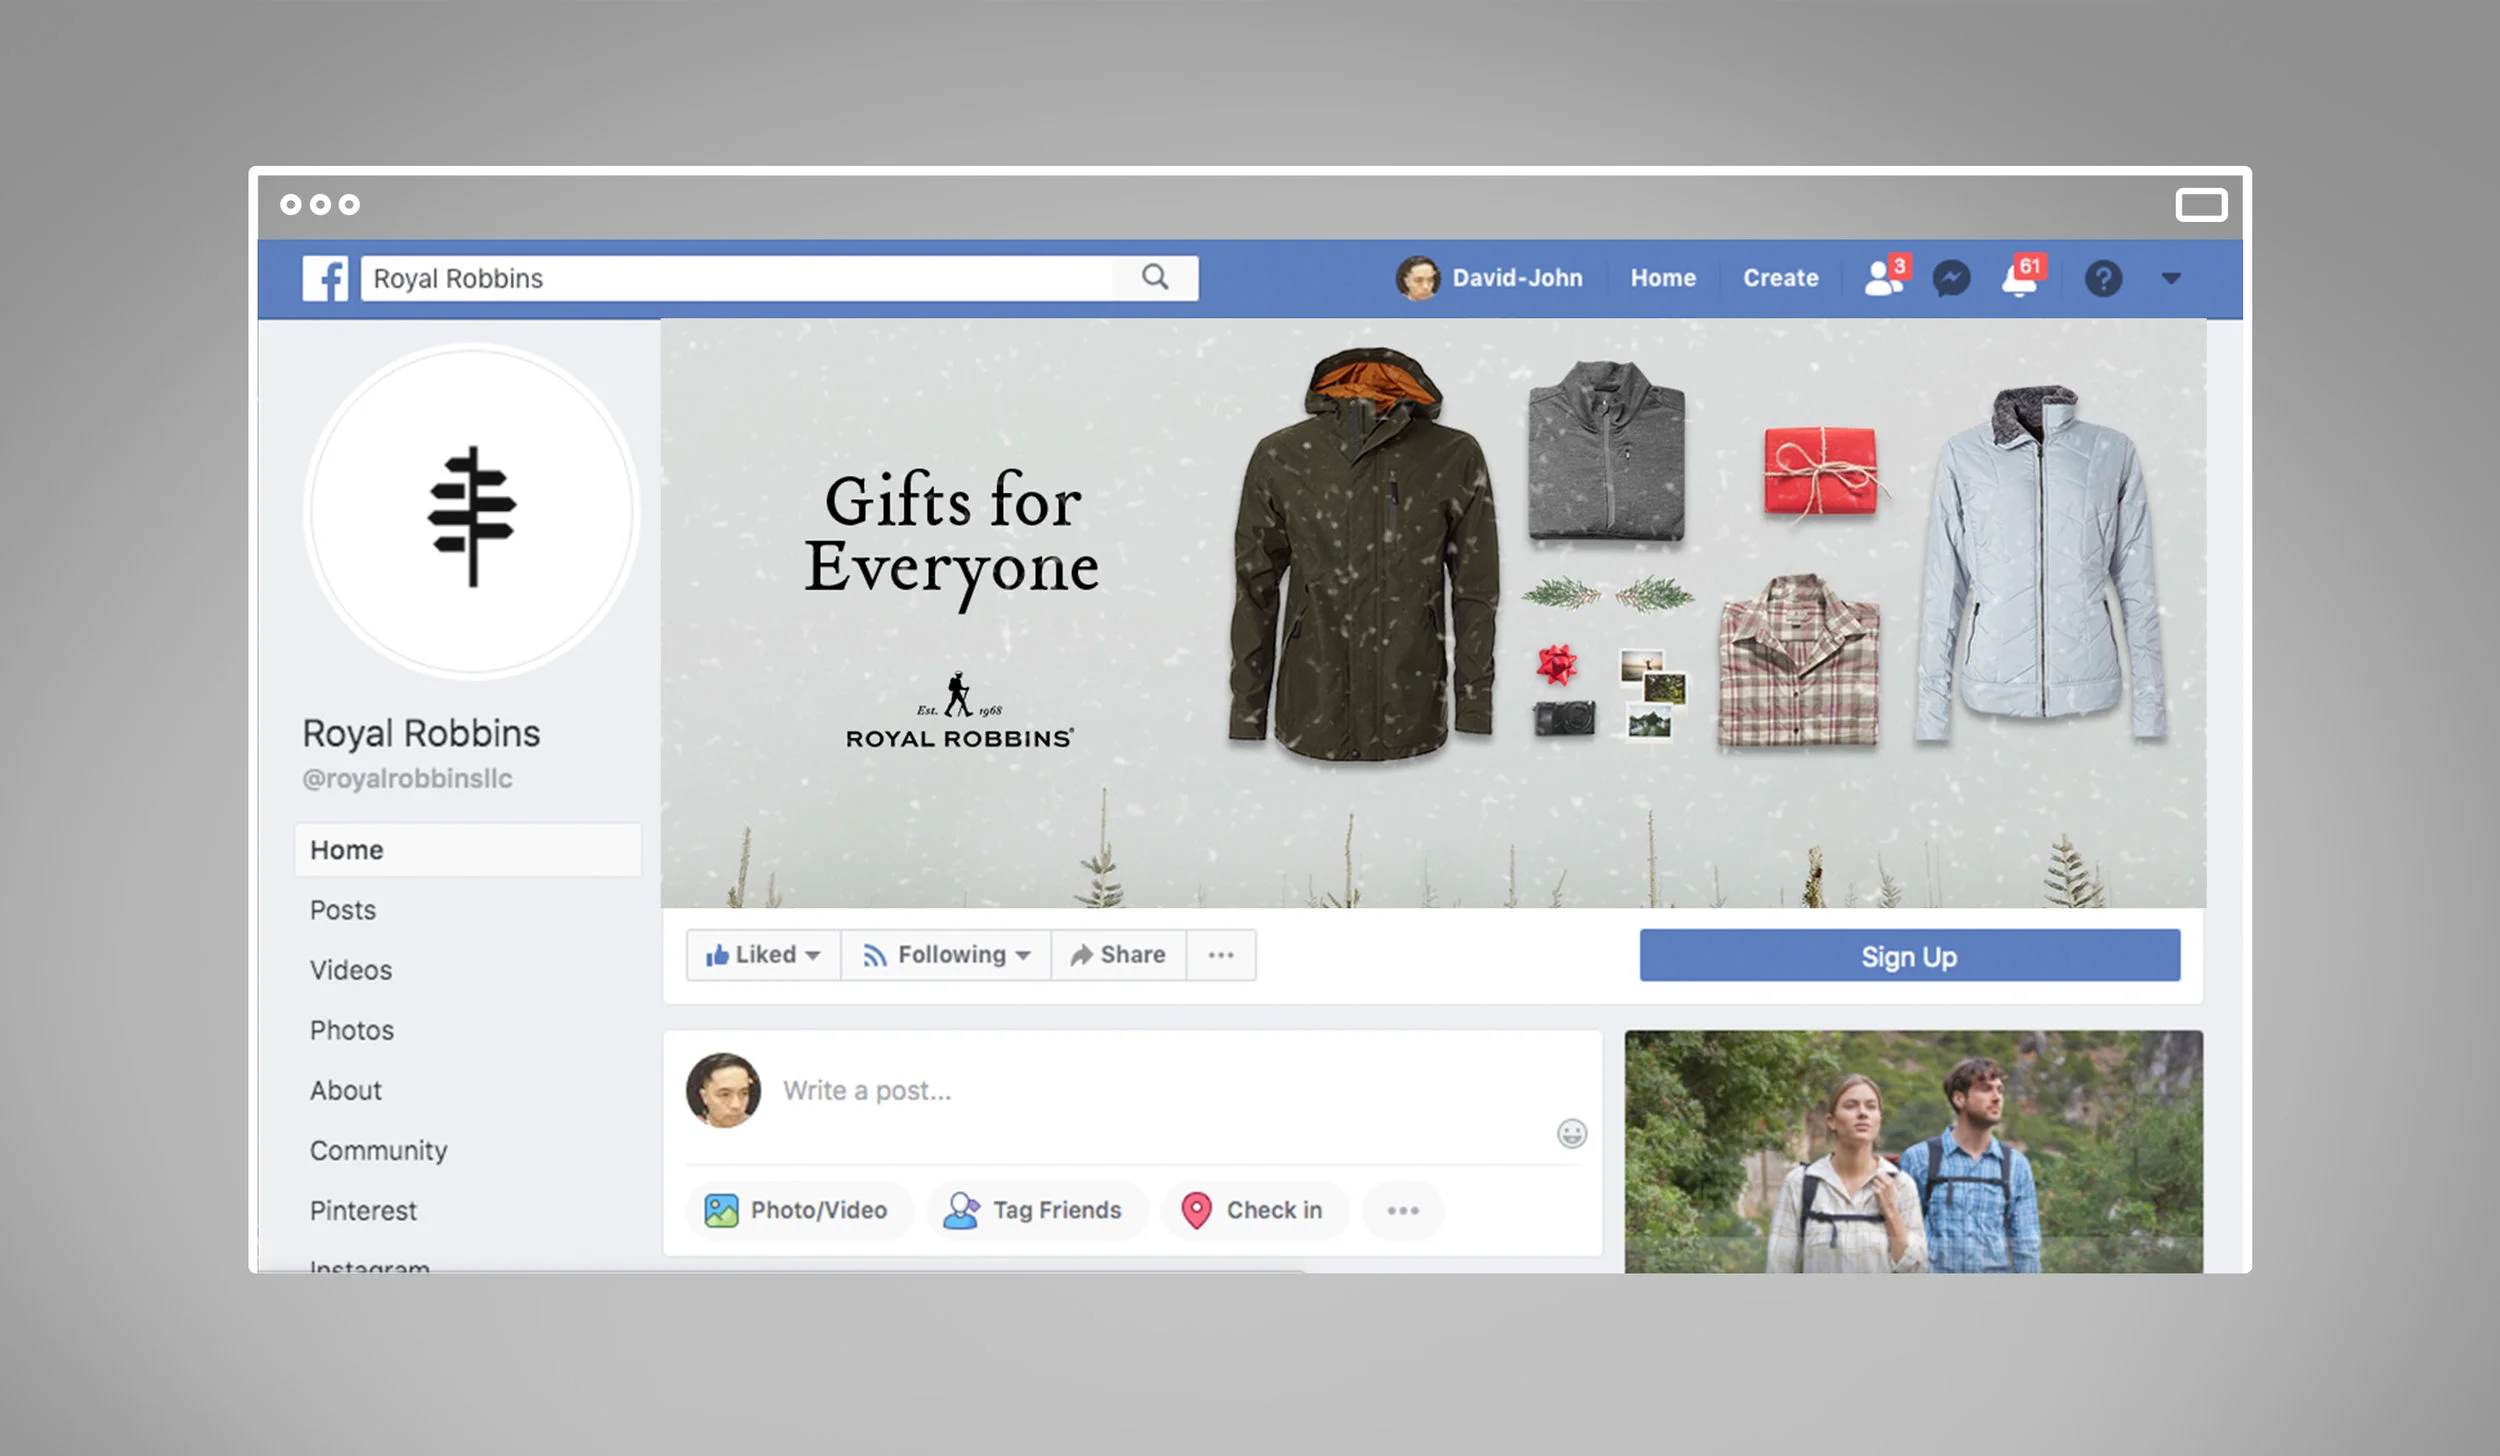Open the emoji picker in post box

pyautogui.click(x=1572, y=1133)
